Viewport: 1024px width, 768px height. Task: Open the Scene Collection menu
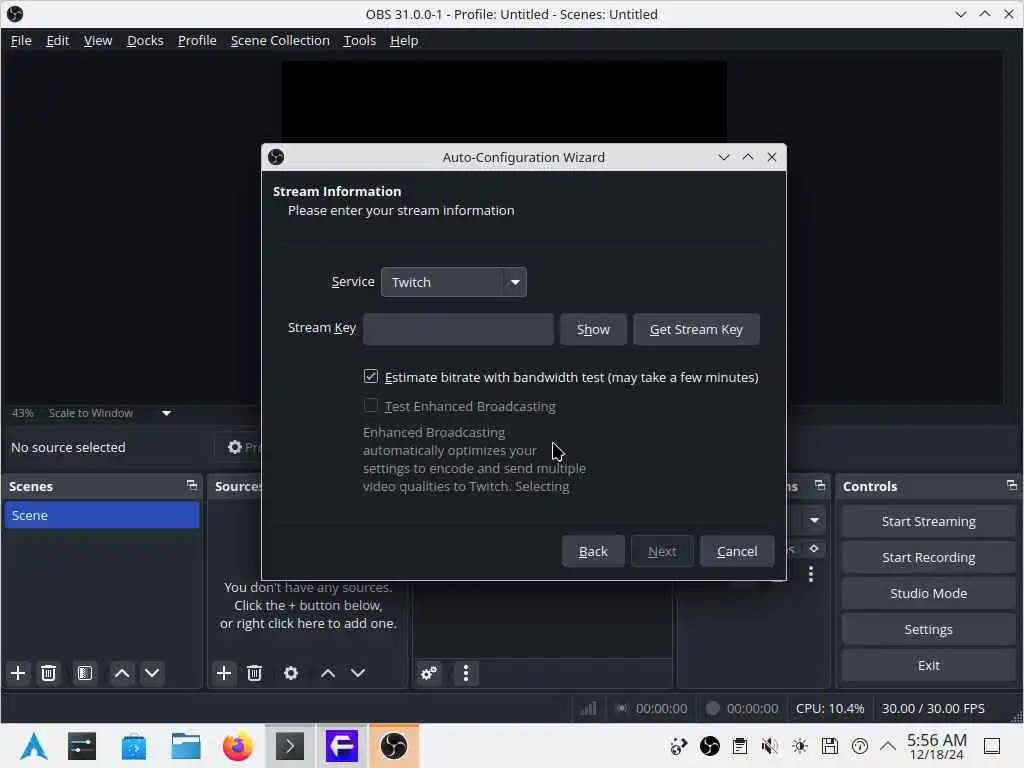click(x=280, y=40)
